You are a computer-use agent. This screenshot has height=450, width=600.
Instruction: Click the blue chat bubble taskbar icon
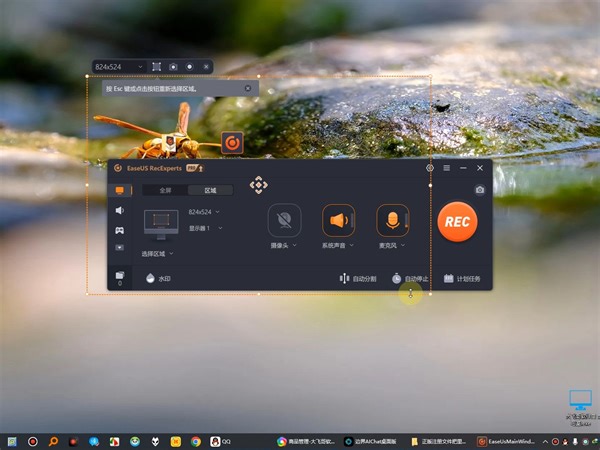(94, 442)
